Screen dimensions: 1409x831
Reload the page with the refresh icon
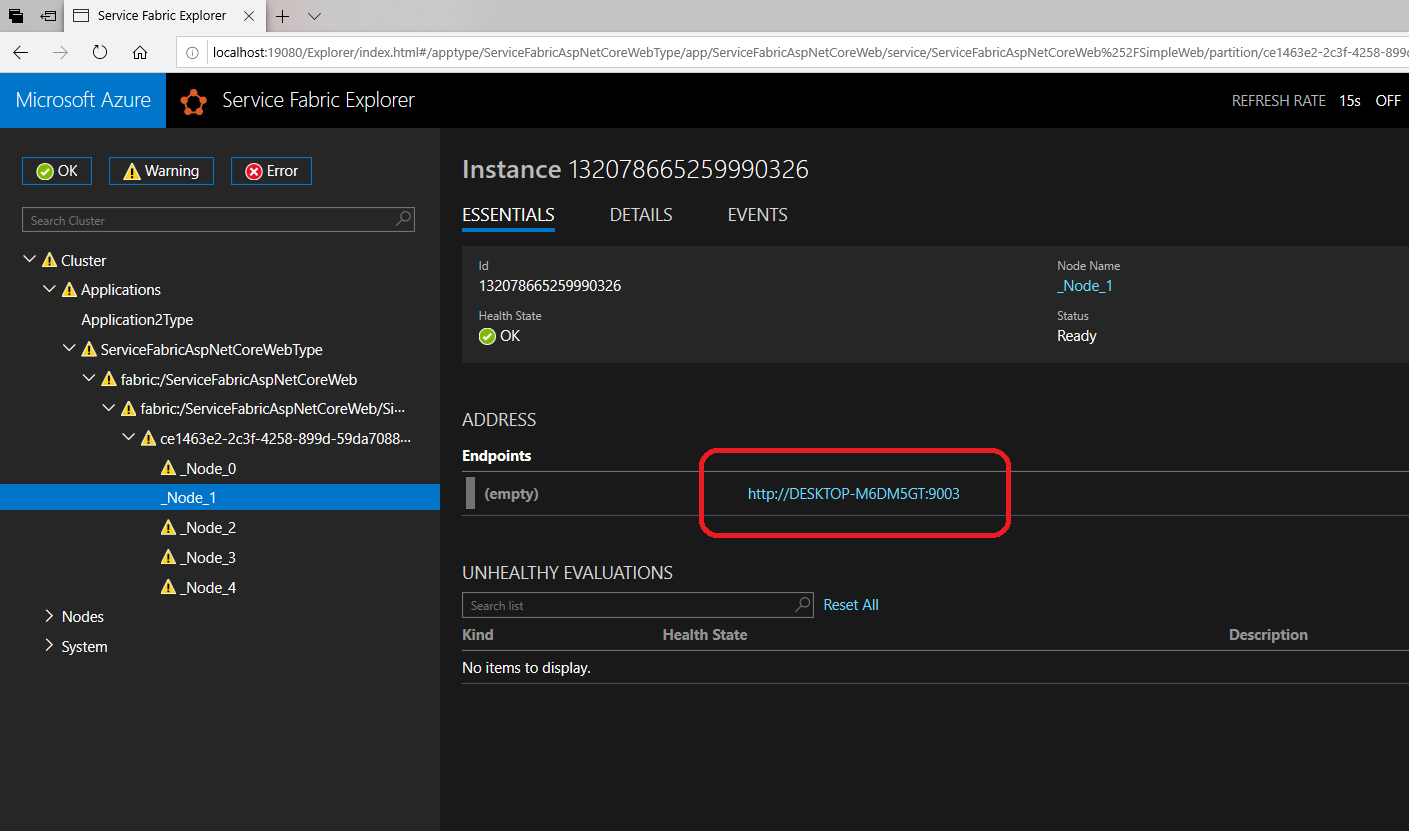(100, 52)
